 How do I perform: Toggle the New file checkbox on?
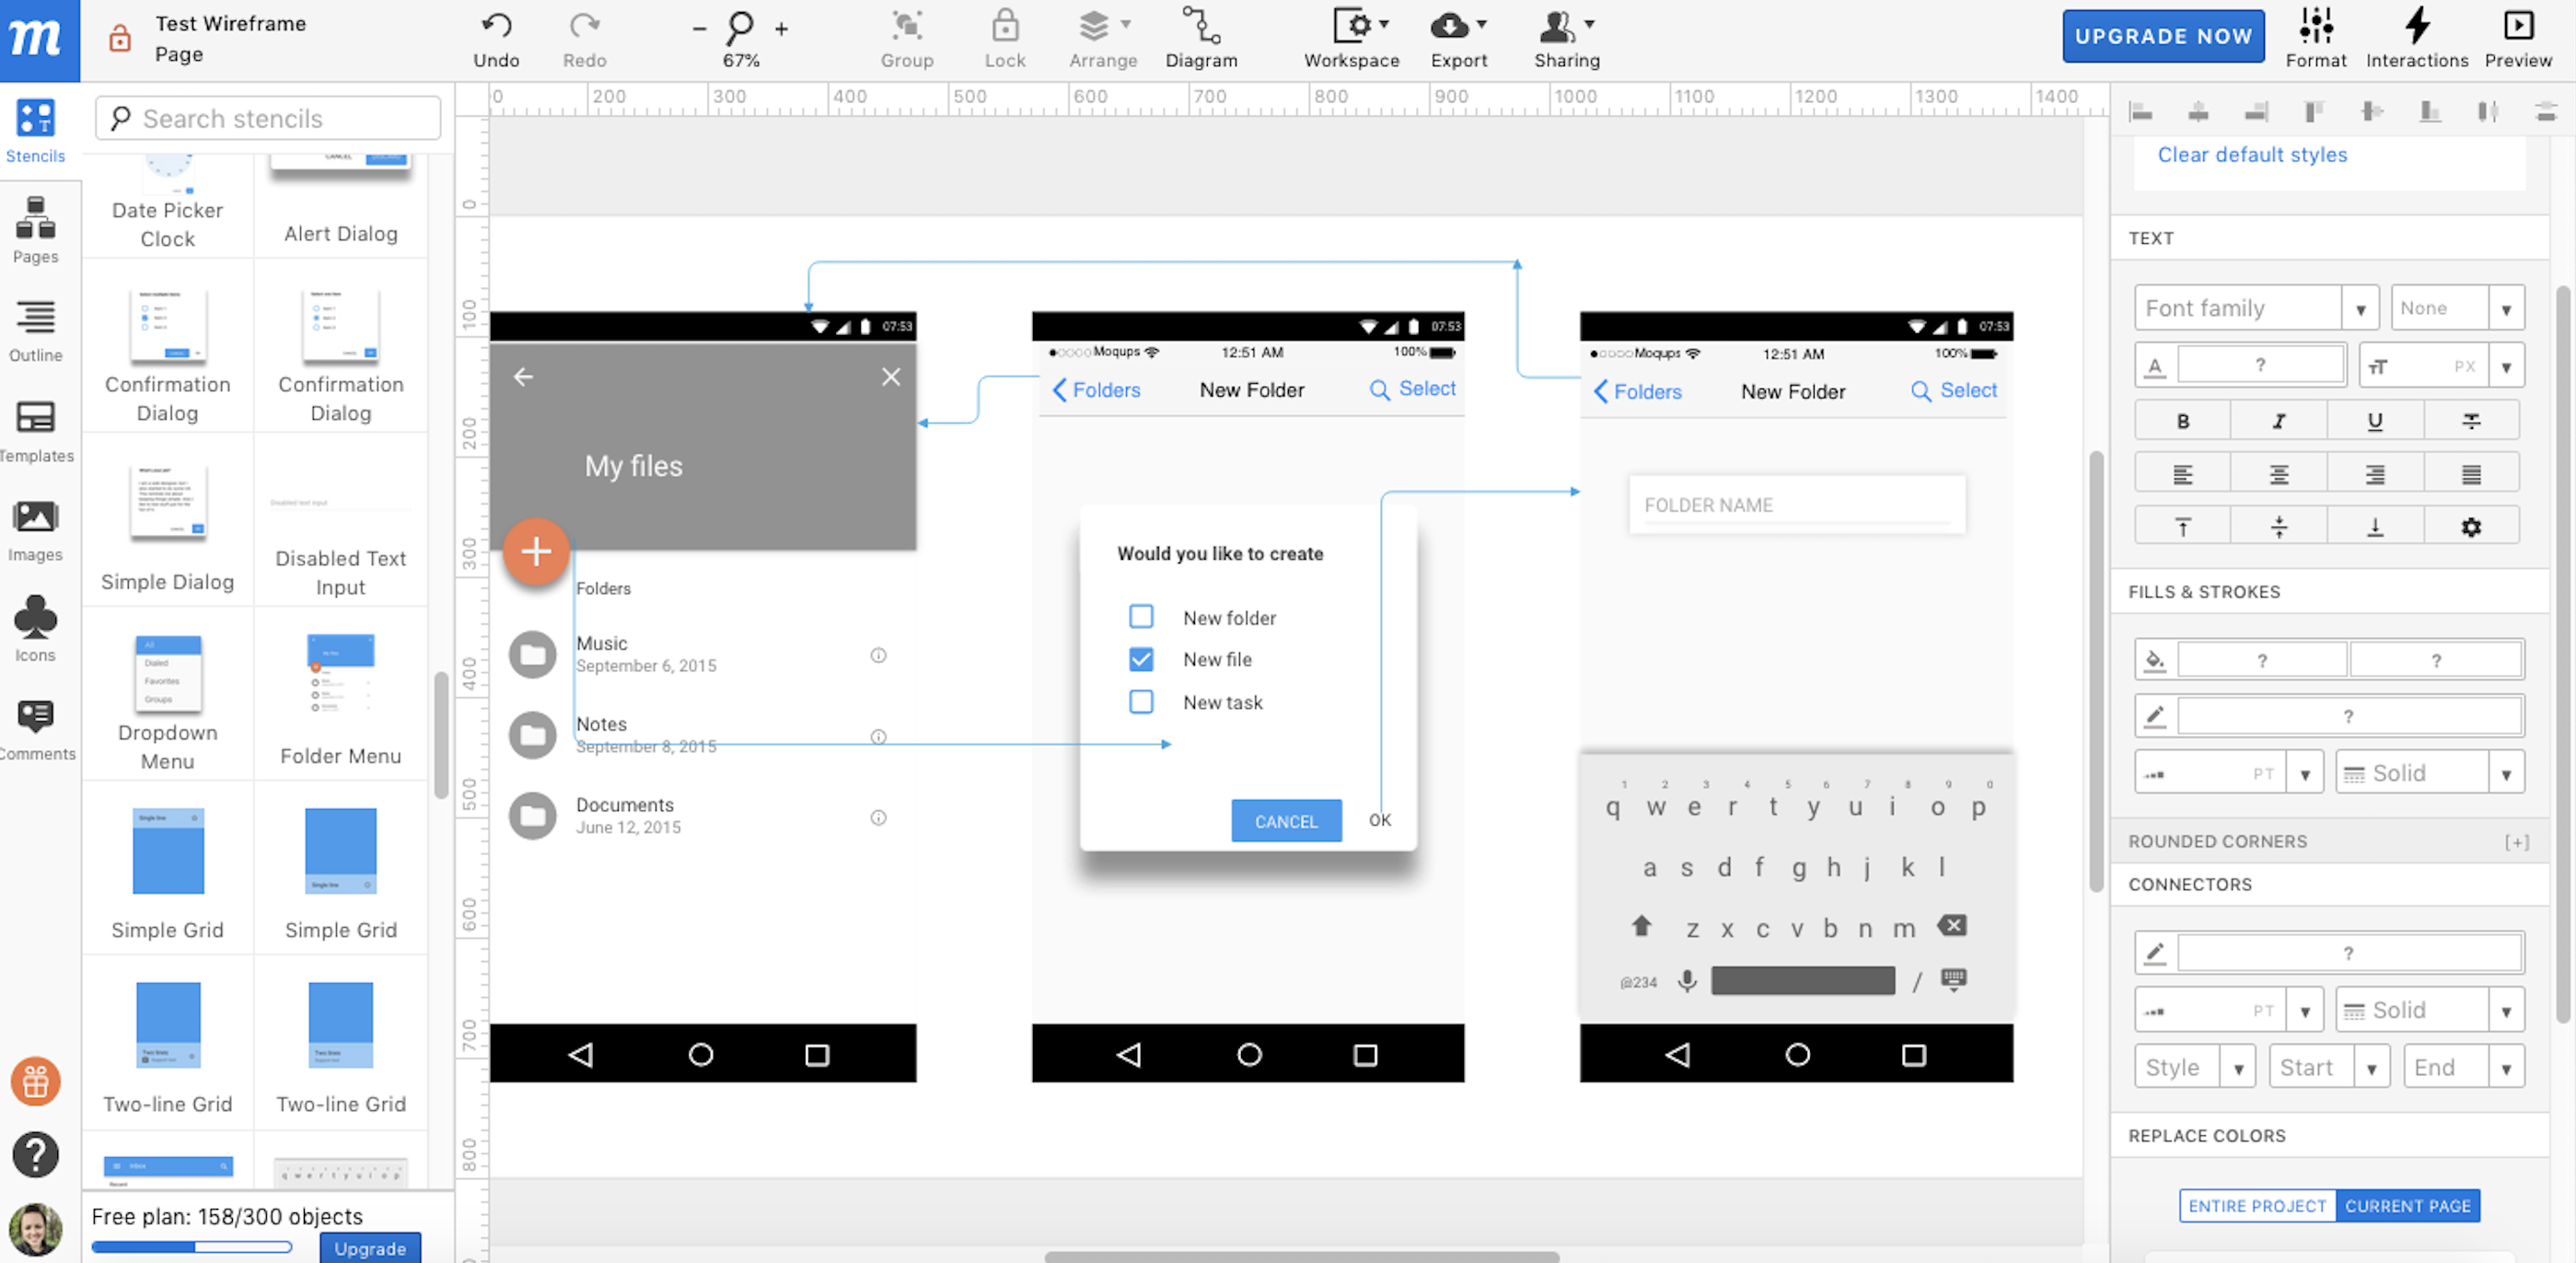pyautogui.click(x=1140, y=657)
